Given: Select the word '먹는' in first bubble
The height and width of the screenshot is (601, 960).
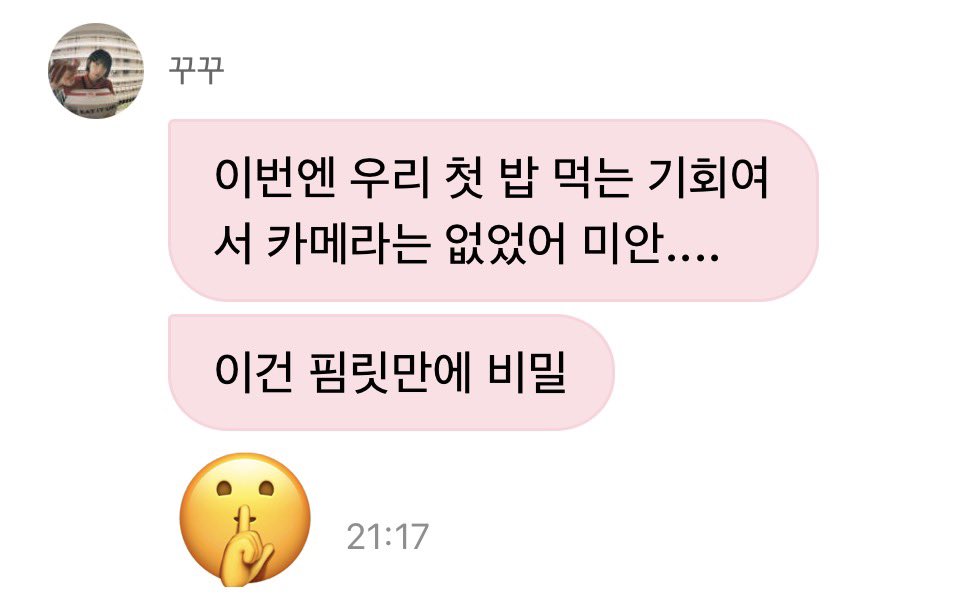Looking at the screenshot, I should tap(592, 177).
